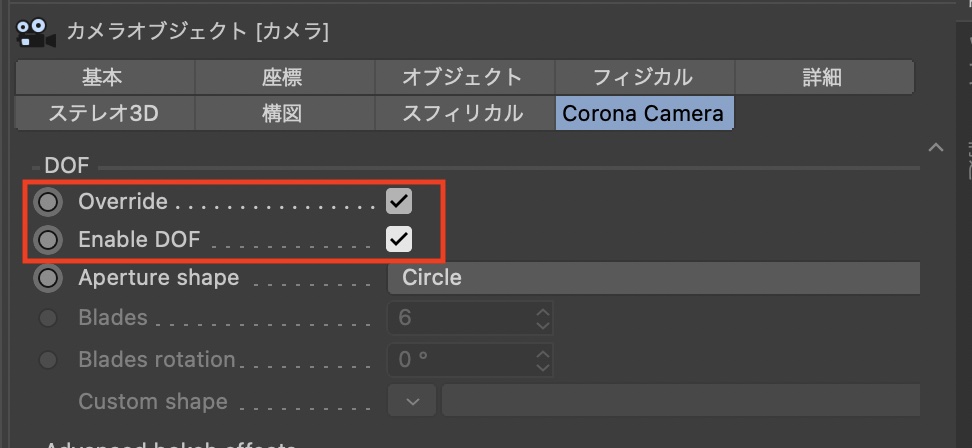This screenshot has height=448, width=972.
Task: Expand the Custom shape dropdown arrow
Action: pos(413,402)
